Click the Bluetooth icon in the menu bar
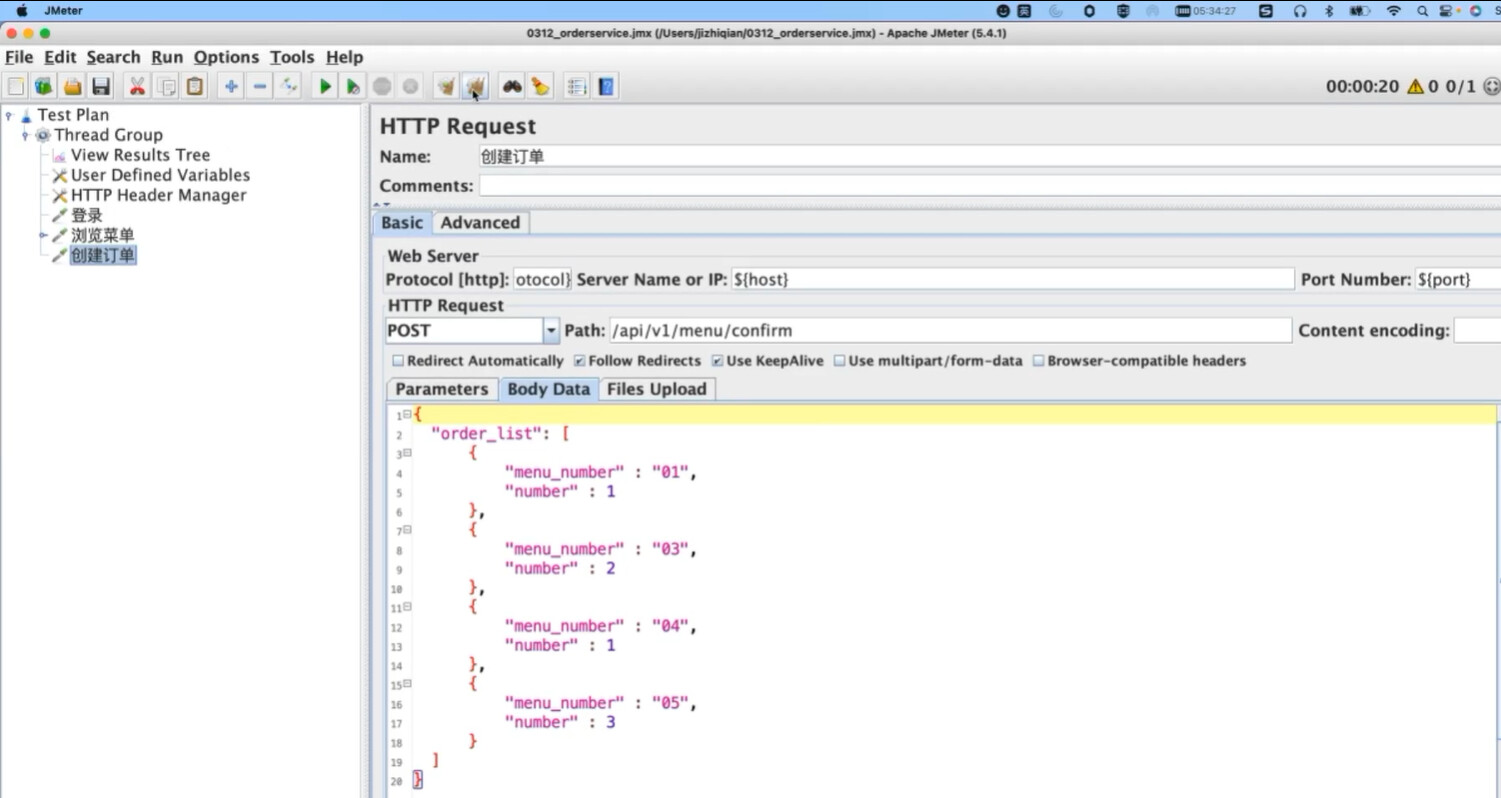This screenshot has height=798, width=1501. [x=1329, y=11]
